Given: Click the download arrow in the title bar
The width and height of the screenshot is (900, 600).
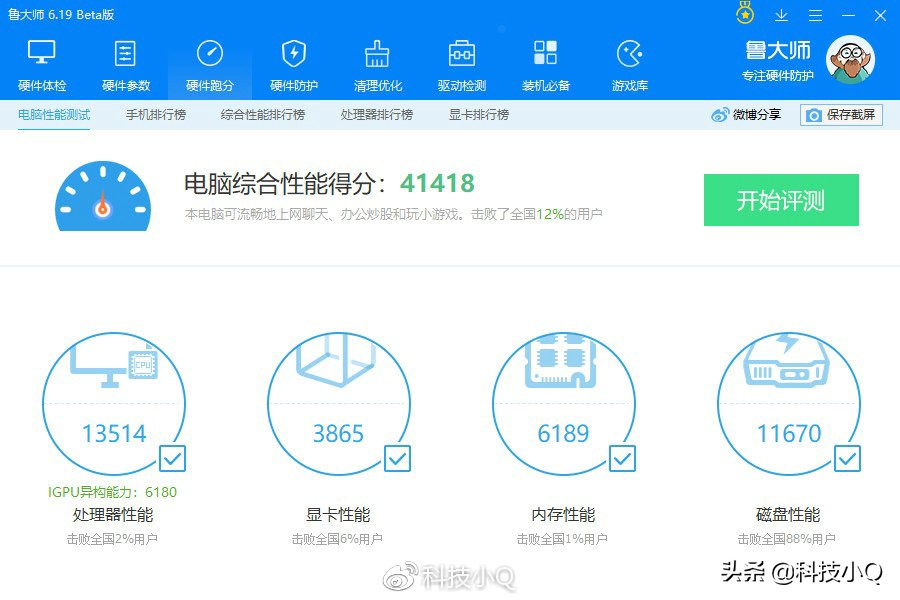Looking at the screenshot, I should tap(781, 14).
